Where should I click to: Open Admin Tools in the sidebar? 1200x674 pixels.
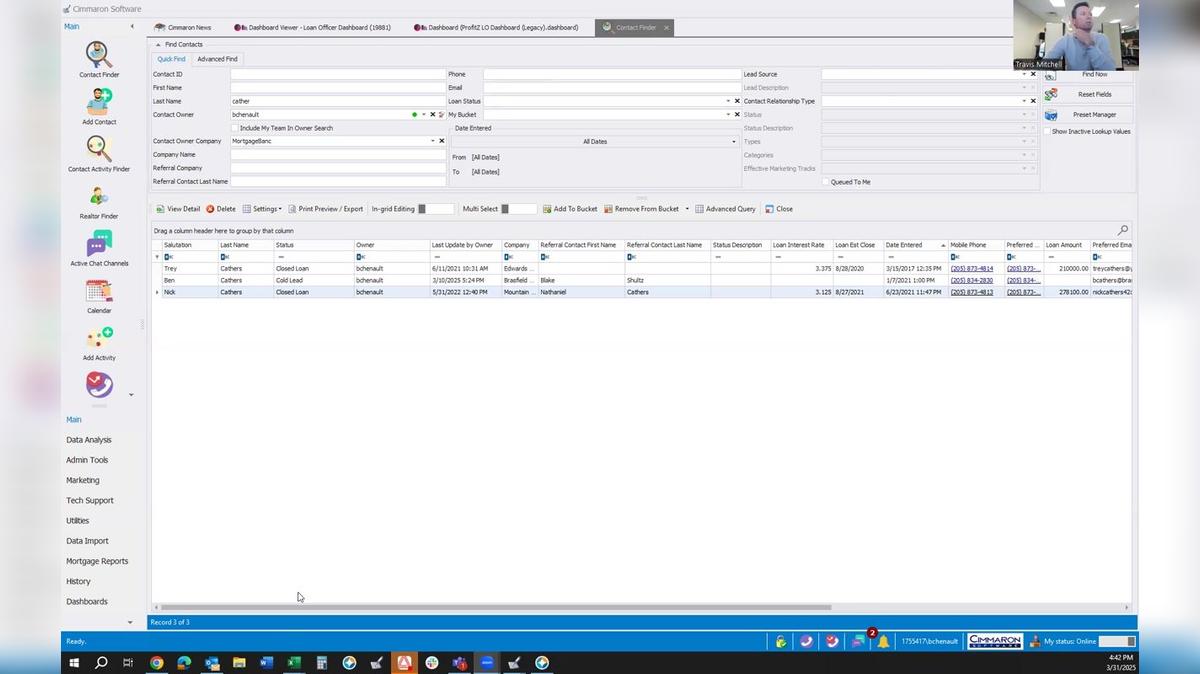coord(87,460)
